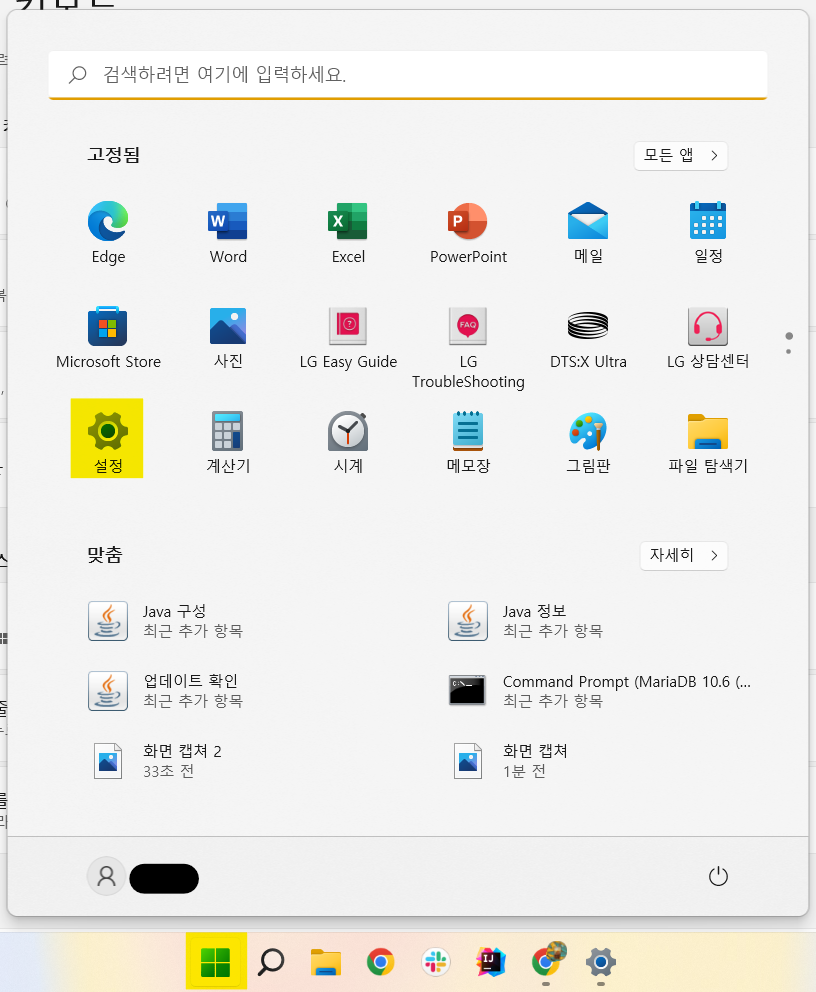Open Slack from the taskbar

pos(436,962)
